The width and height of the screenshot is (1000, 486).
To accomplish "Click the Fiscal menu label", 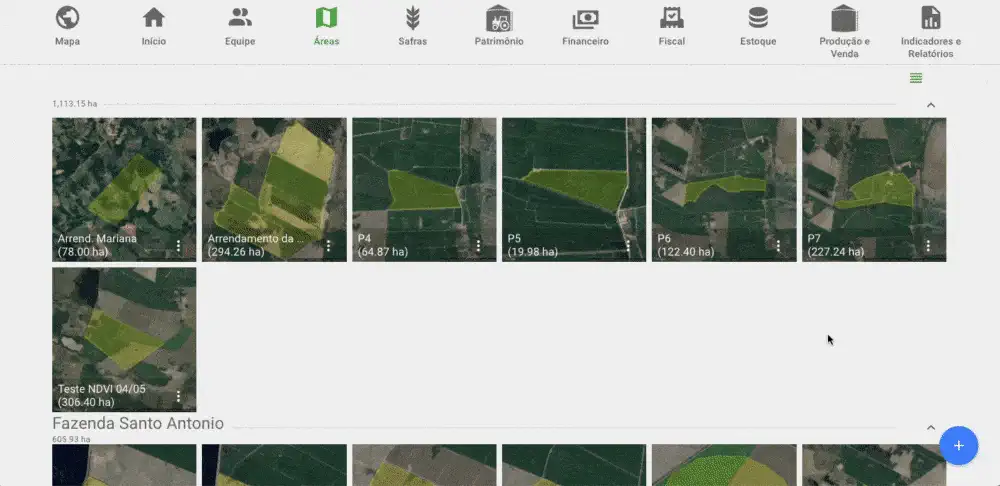I will coord(672,41).
